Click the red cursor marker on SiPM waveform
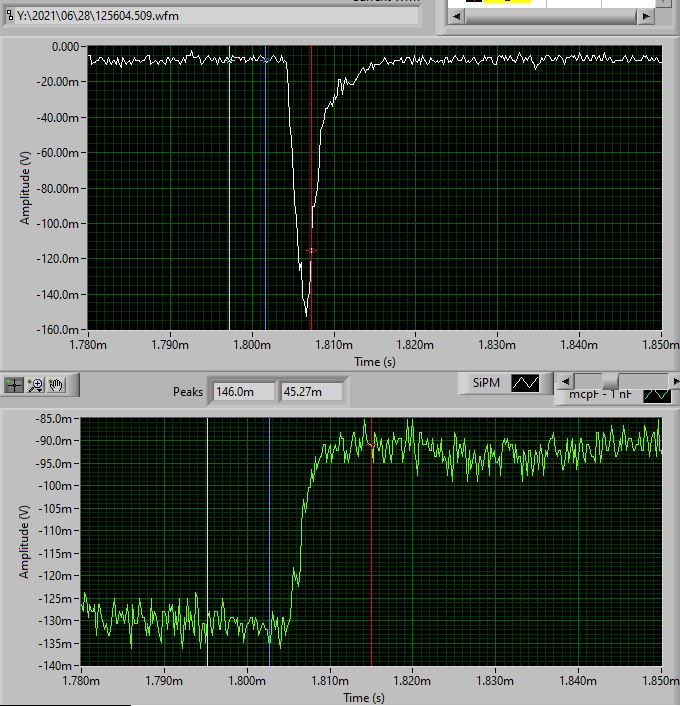The image size is (680, 706). pyautogui.click(x=311, y=251)
